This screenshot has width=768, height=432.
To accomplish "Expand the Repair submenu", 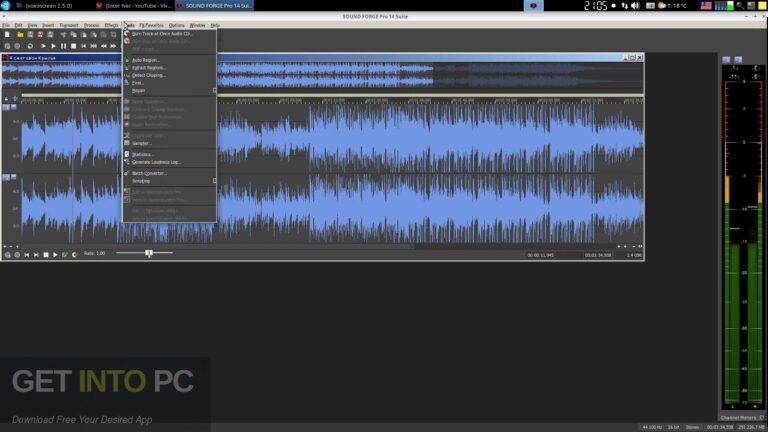I will point(169,91).
